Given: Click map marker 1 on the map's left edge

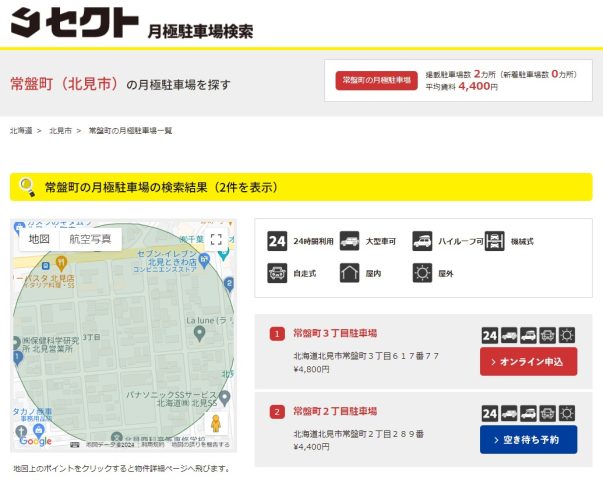Looking at the screenshot, I should click(18, 358).
